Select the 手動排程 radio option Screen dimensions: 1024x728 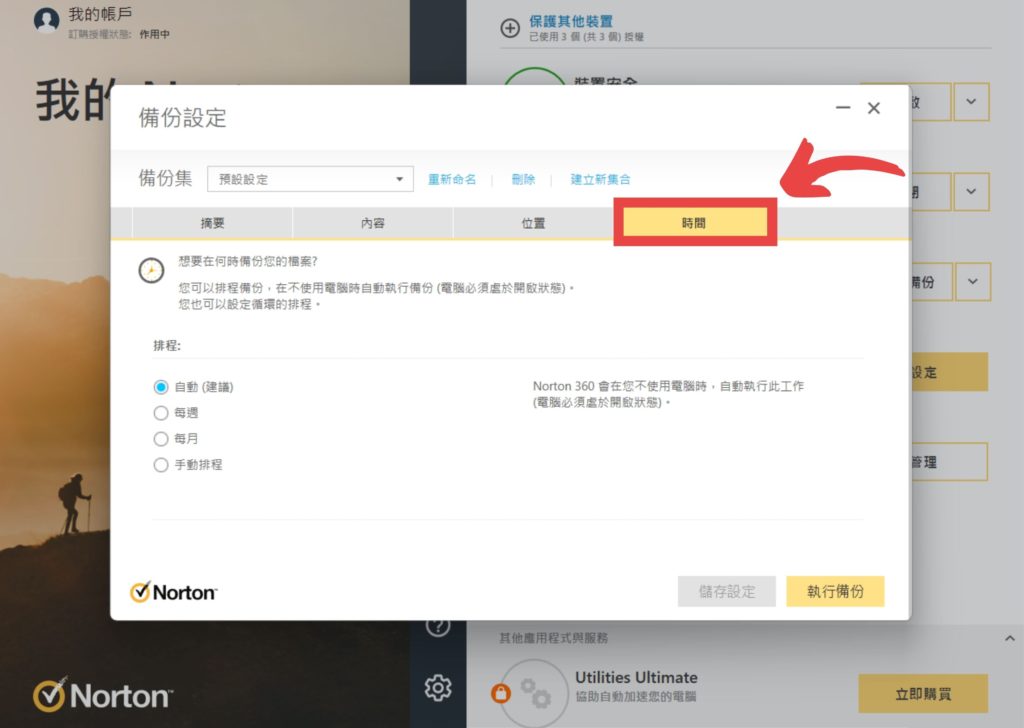(161, 465)
